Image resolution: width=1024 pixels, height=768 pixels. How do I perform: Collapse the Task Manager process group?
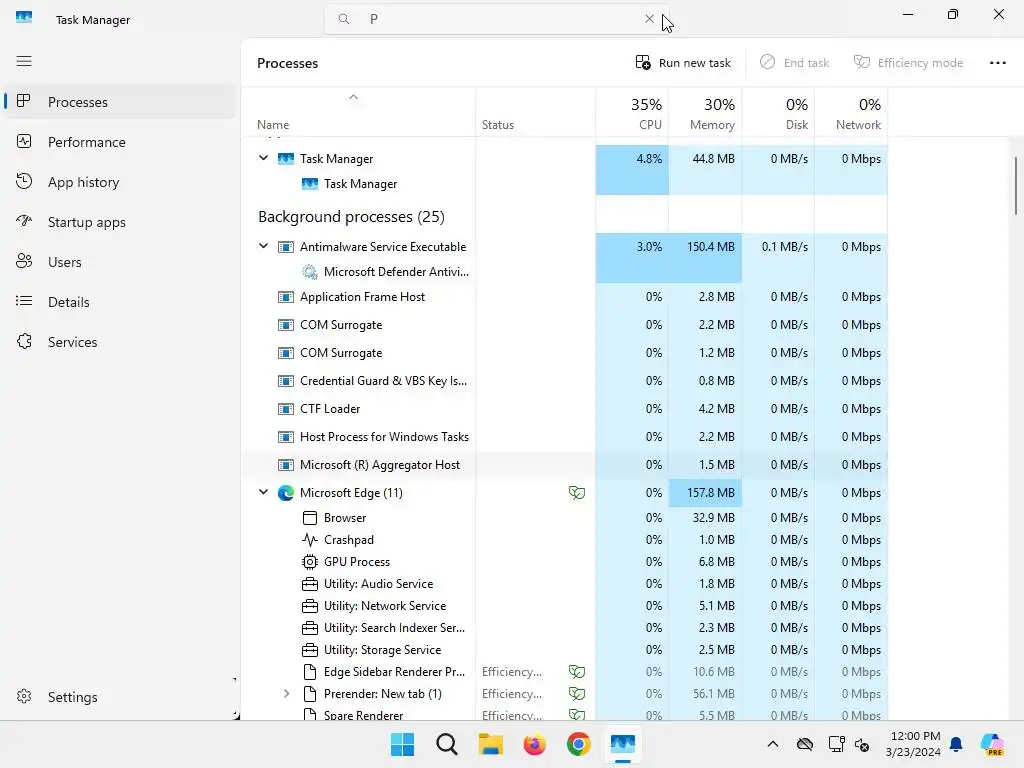(x=263, y=158)
